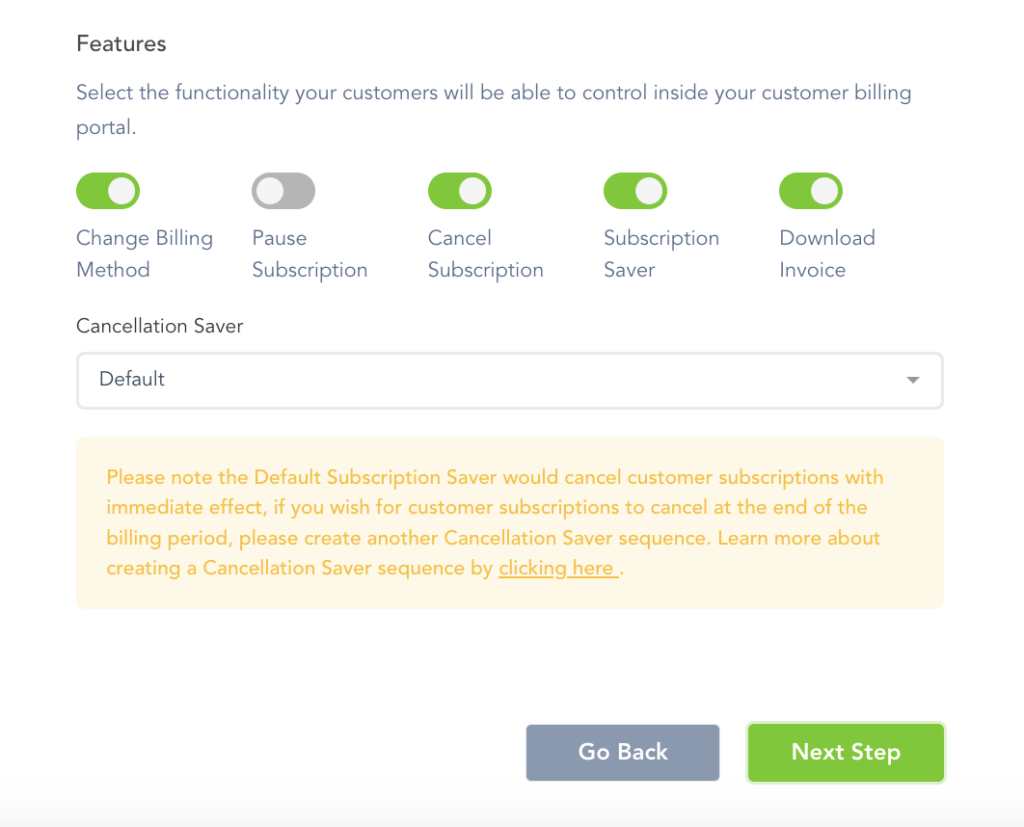Screen dimensions: 1024x827
Task: Click the 'Cancellation Saver' field label
Action: coord(160,326)
